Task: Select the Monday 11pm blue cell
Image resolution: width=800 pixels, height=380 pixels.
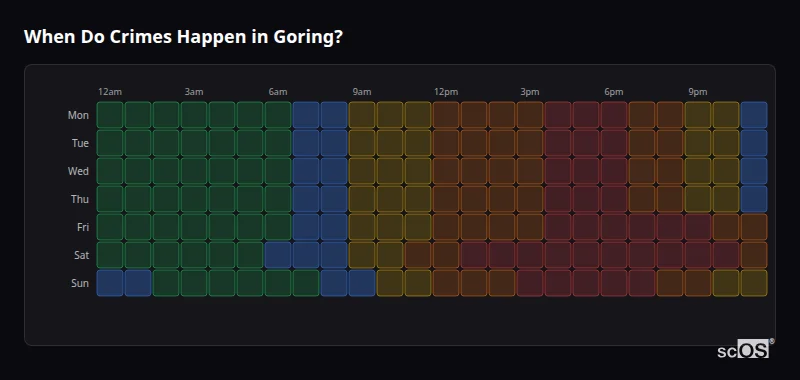Action: click(754, 115)
